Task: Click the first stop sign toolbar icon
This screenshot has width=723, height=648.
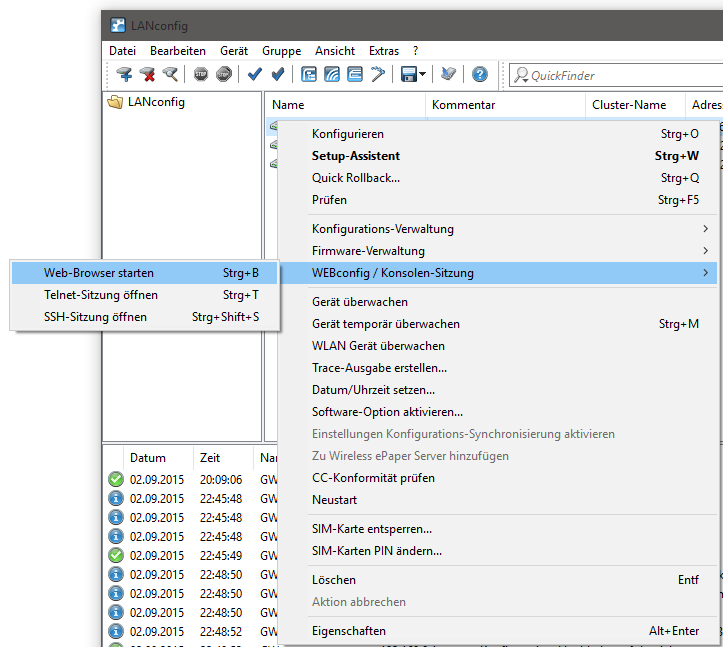Action: 201,75
